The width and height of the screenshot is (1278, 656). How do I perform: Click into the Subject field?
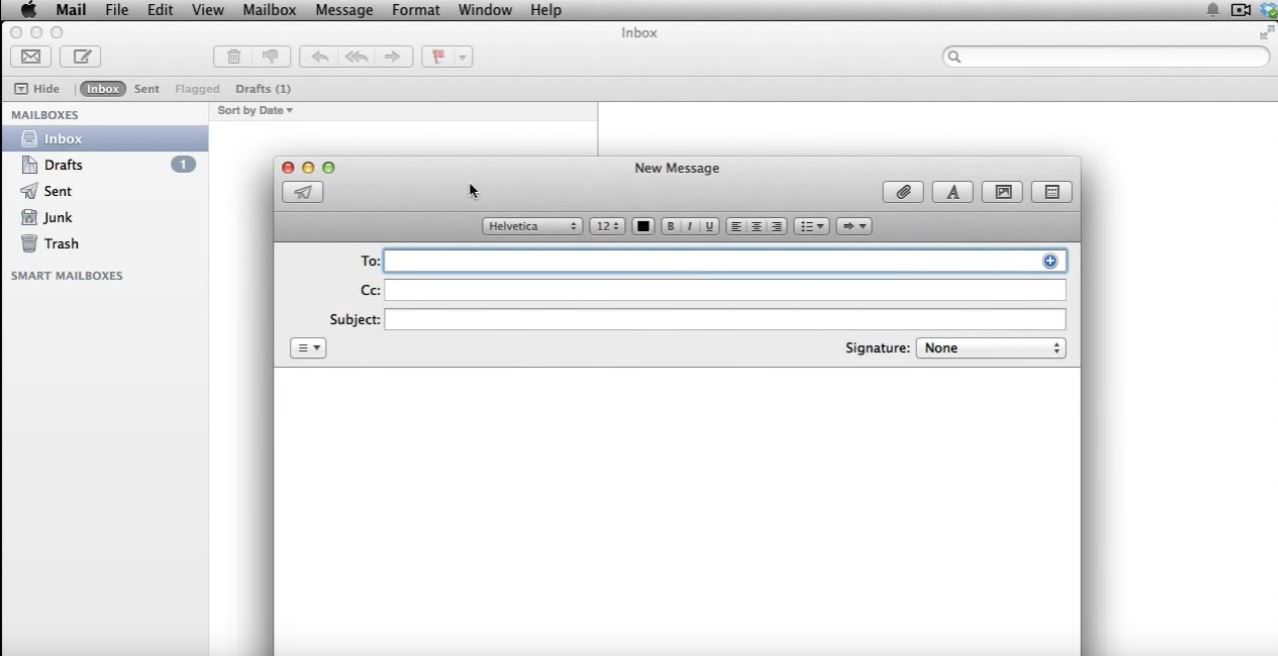[725, 320]
